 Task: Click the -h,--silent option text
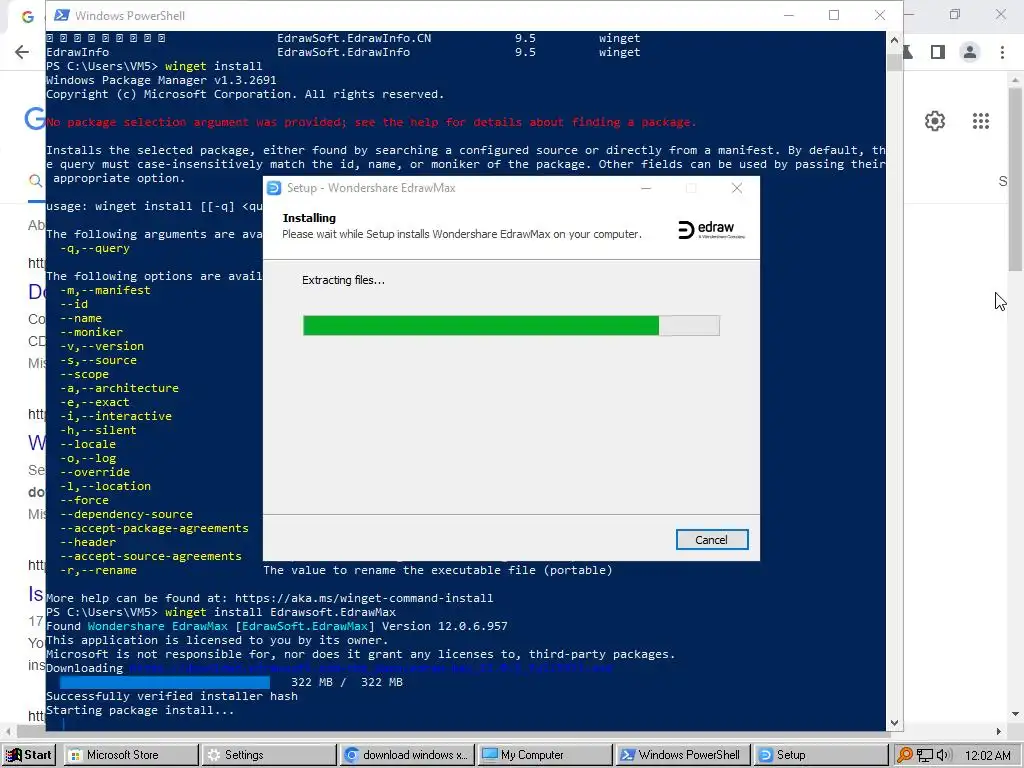[98, 430]
